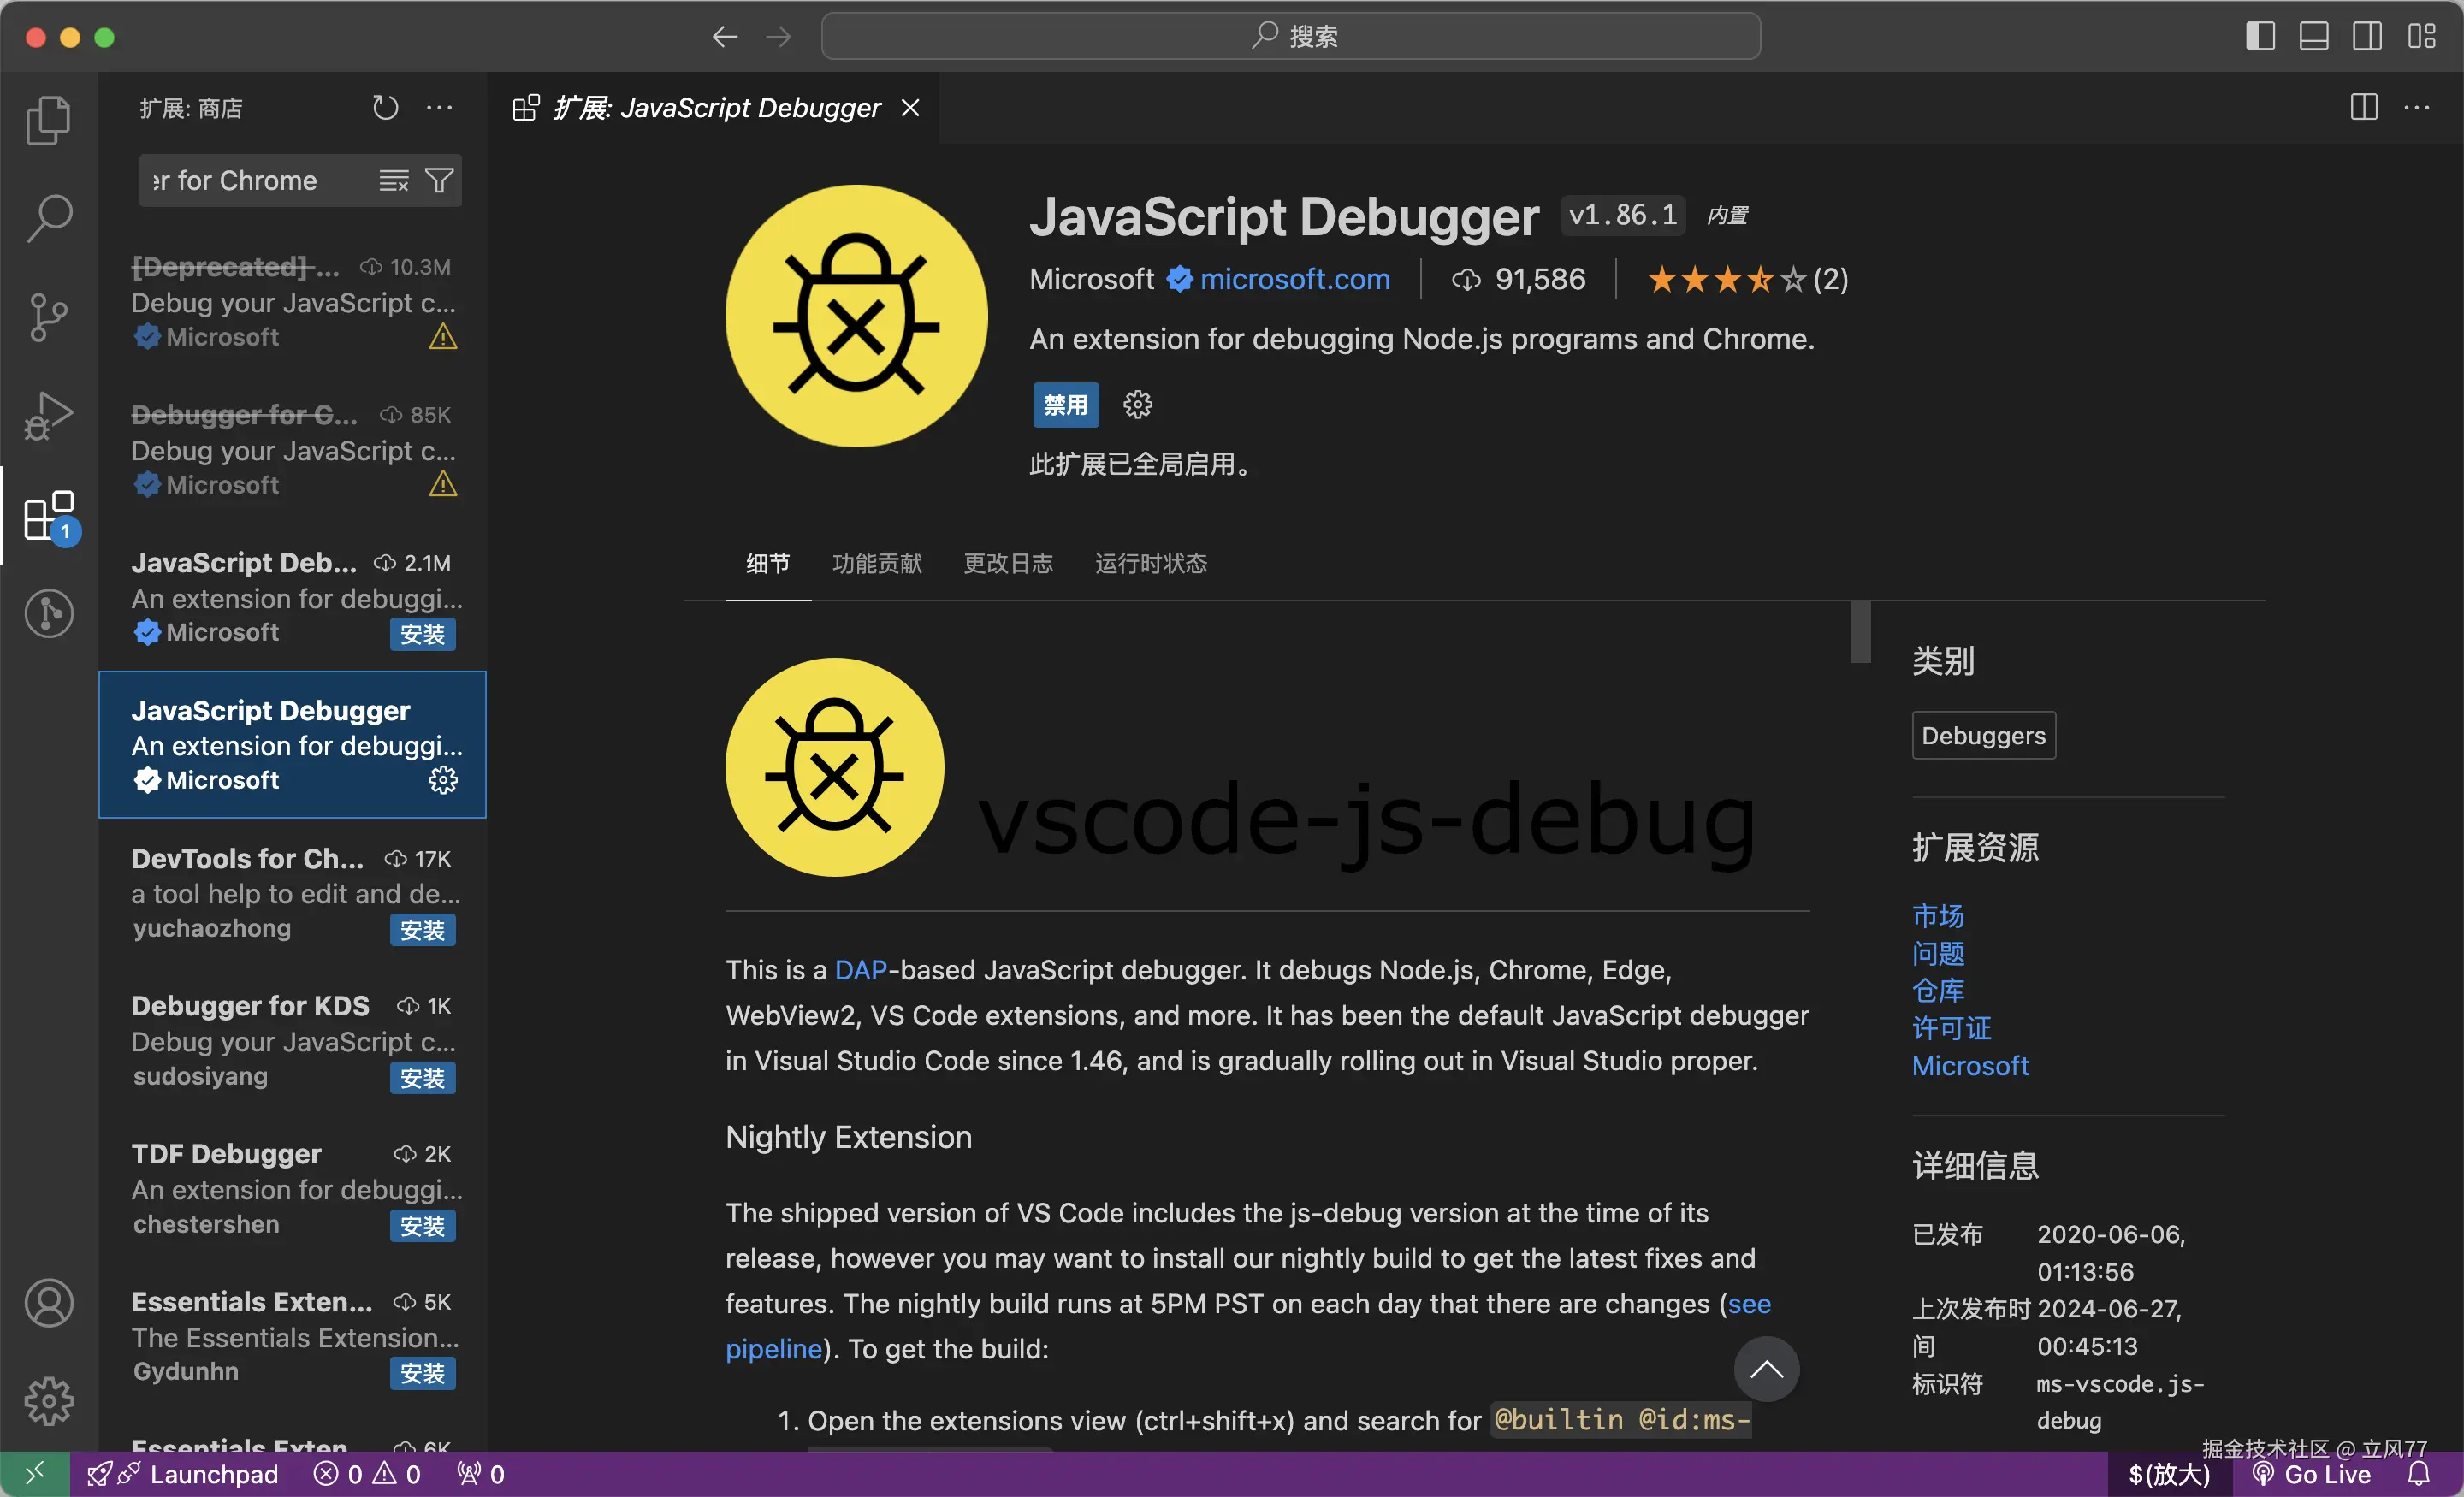Click Launchpad in the status bar
This screenshot has height=1497, width=2464.
coord(183,1474)
